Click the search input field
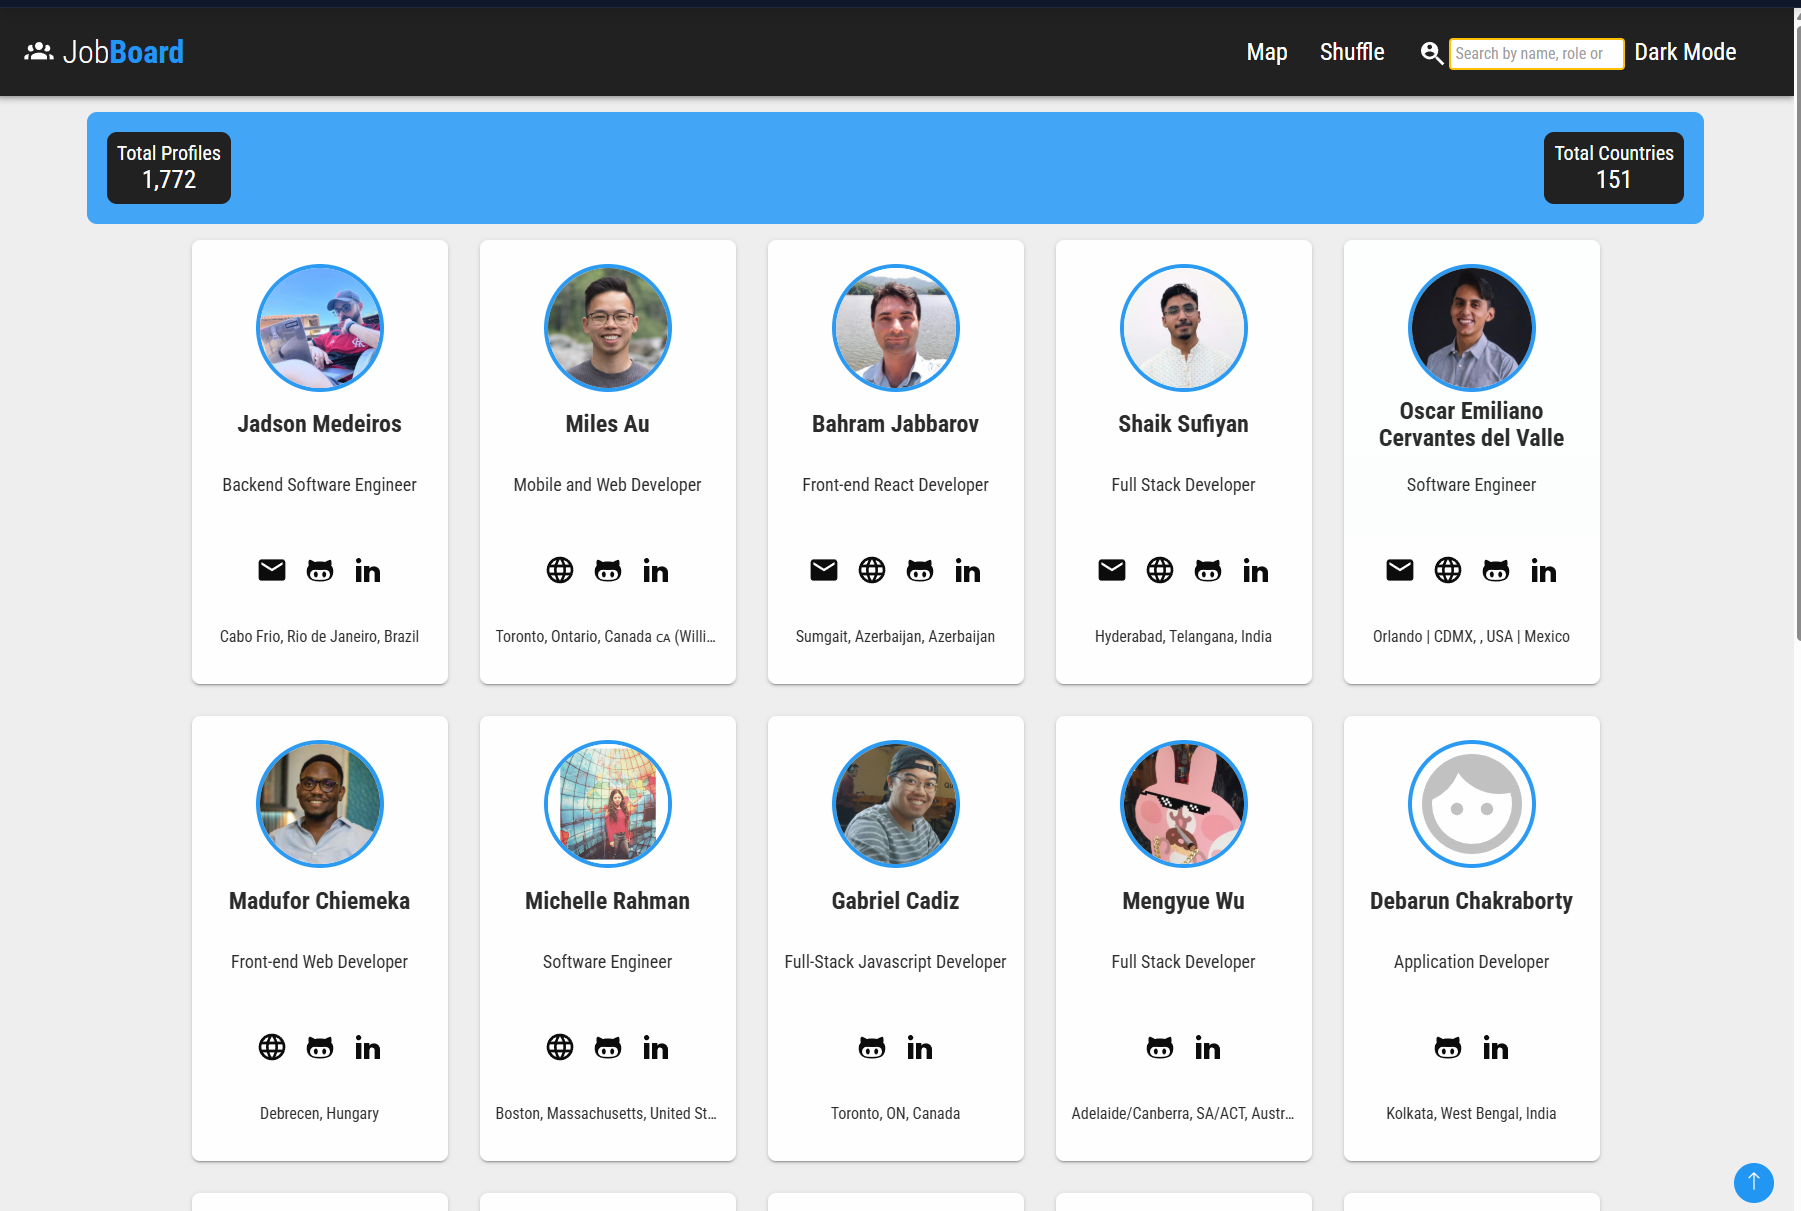Viewport: 1801px width, 1211px height. tap(1536, 53)
